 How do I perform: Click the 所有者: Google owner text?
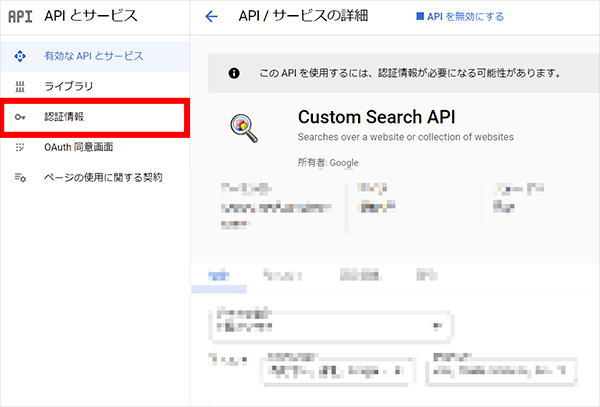328,163
